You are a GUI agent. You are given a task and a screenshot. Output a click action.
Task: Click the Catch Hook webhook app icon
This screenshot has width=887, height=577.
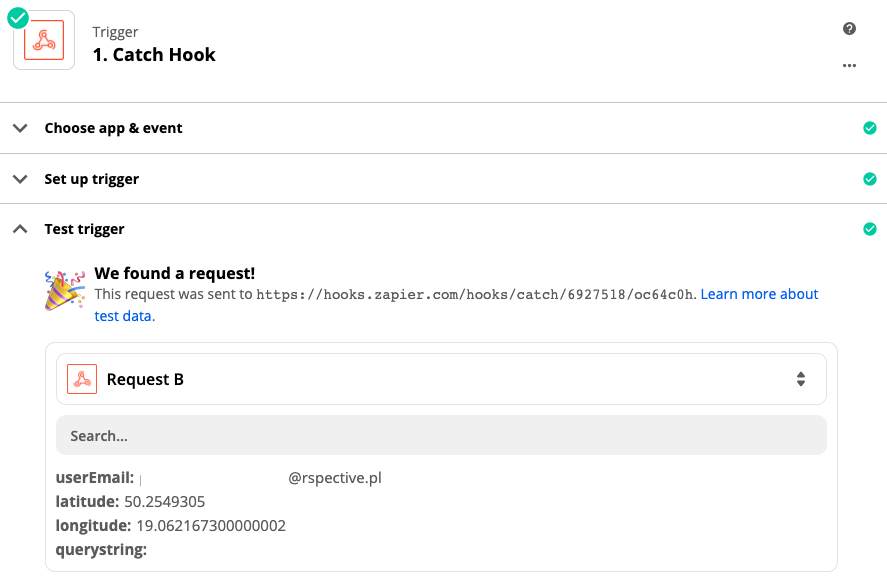[43, 41]
